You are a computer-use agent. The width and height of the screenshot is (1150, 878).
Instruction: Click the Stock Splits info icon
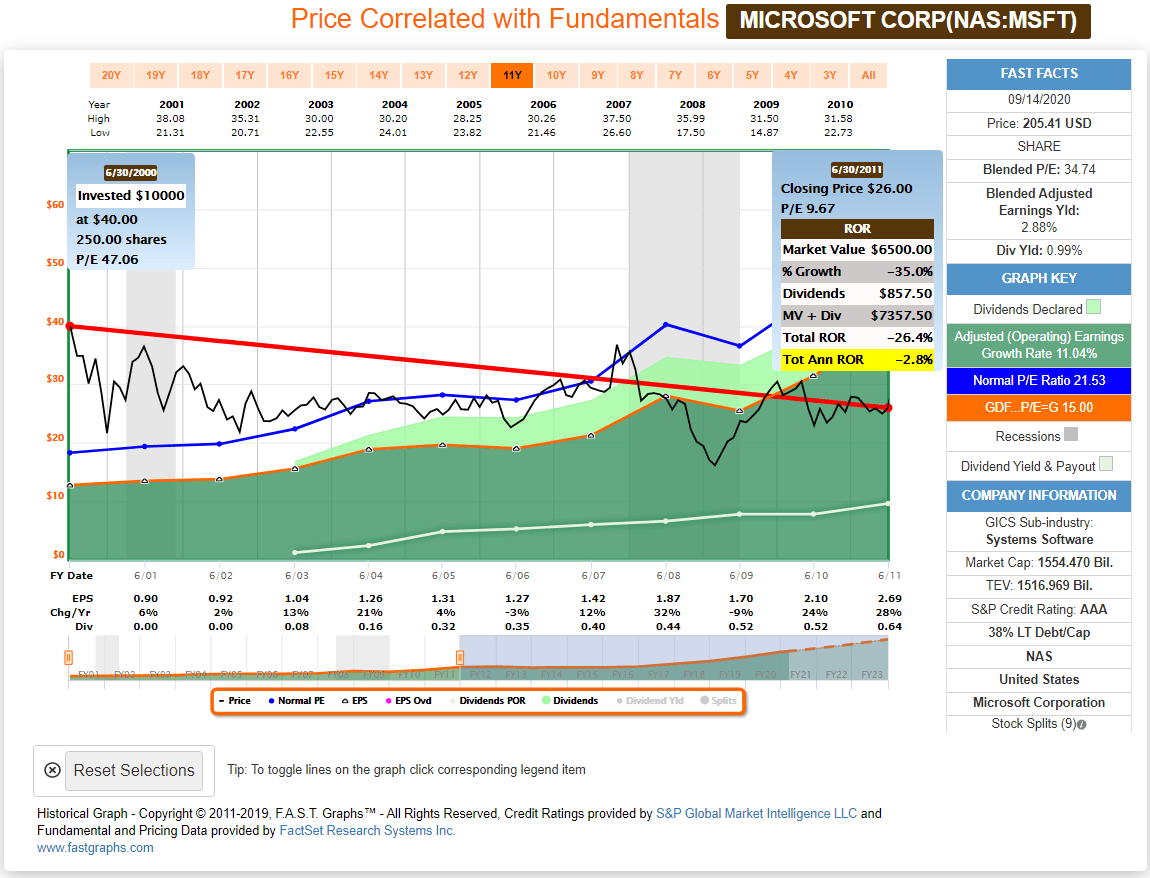point(1082,725)
